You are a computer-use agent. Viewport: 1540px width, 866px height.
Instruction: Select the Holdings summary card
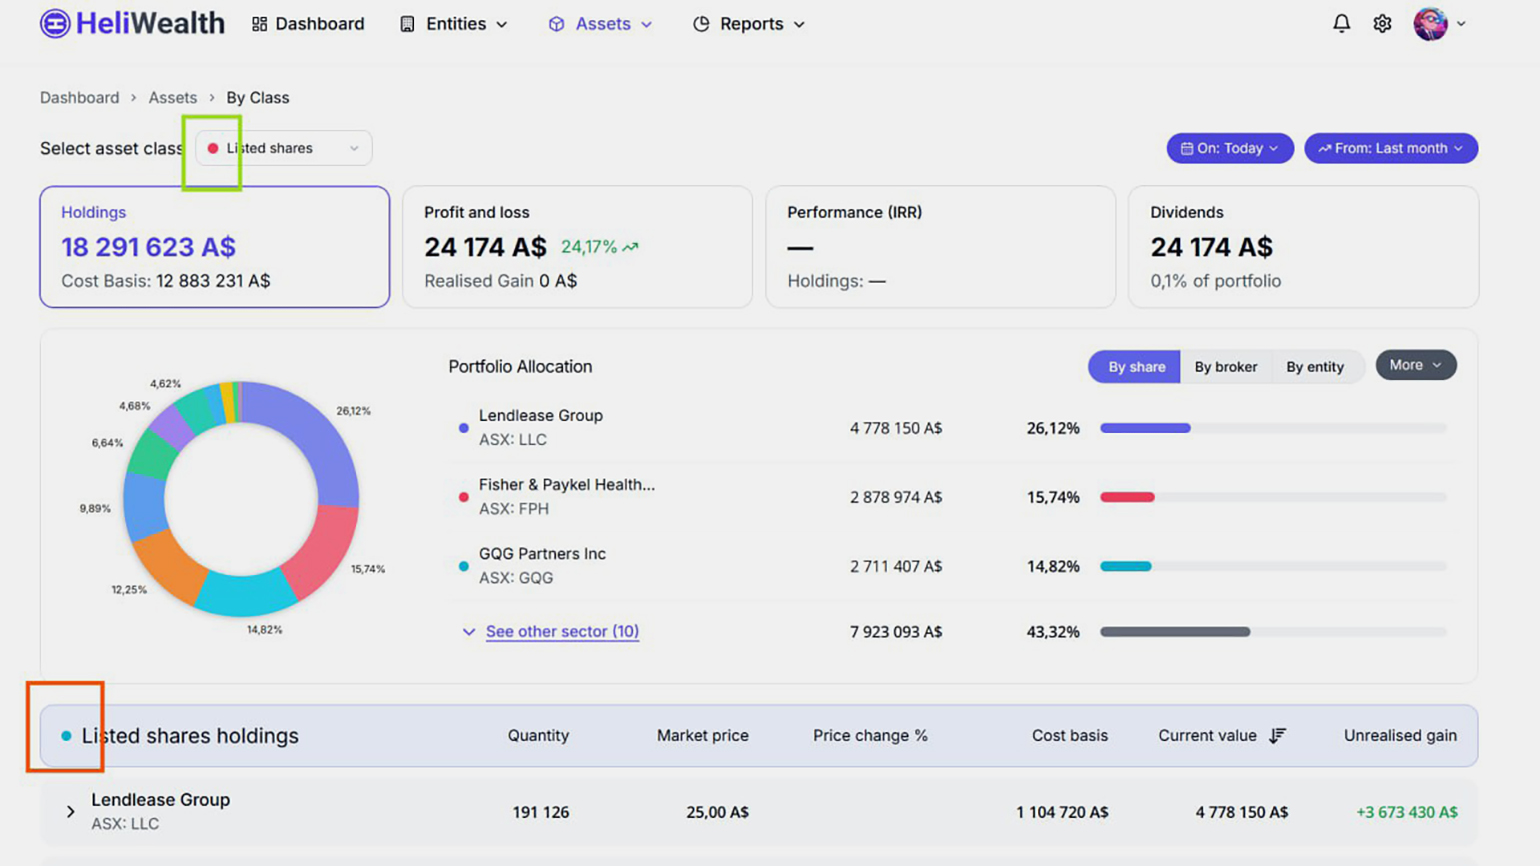(215, 247)
